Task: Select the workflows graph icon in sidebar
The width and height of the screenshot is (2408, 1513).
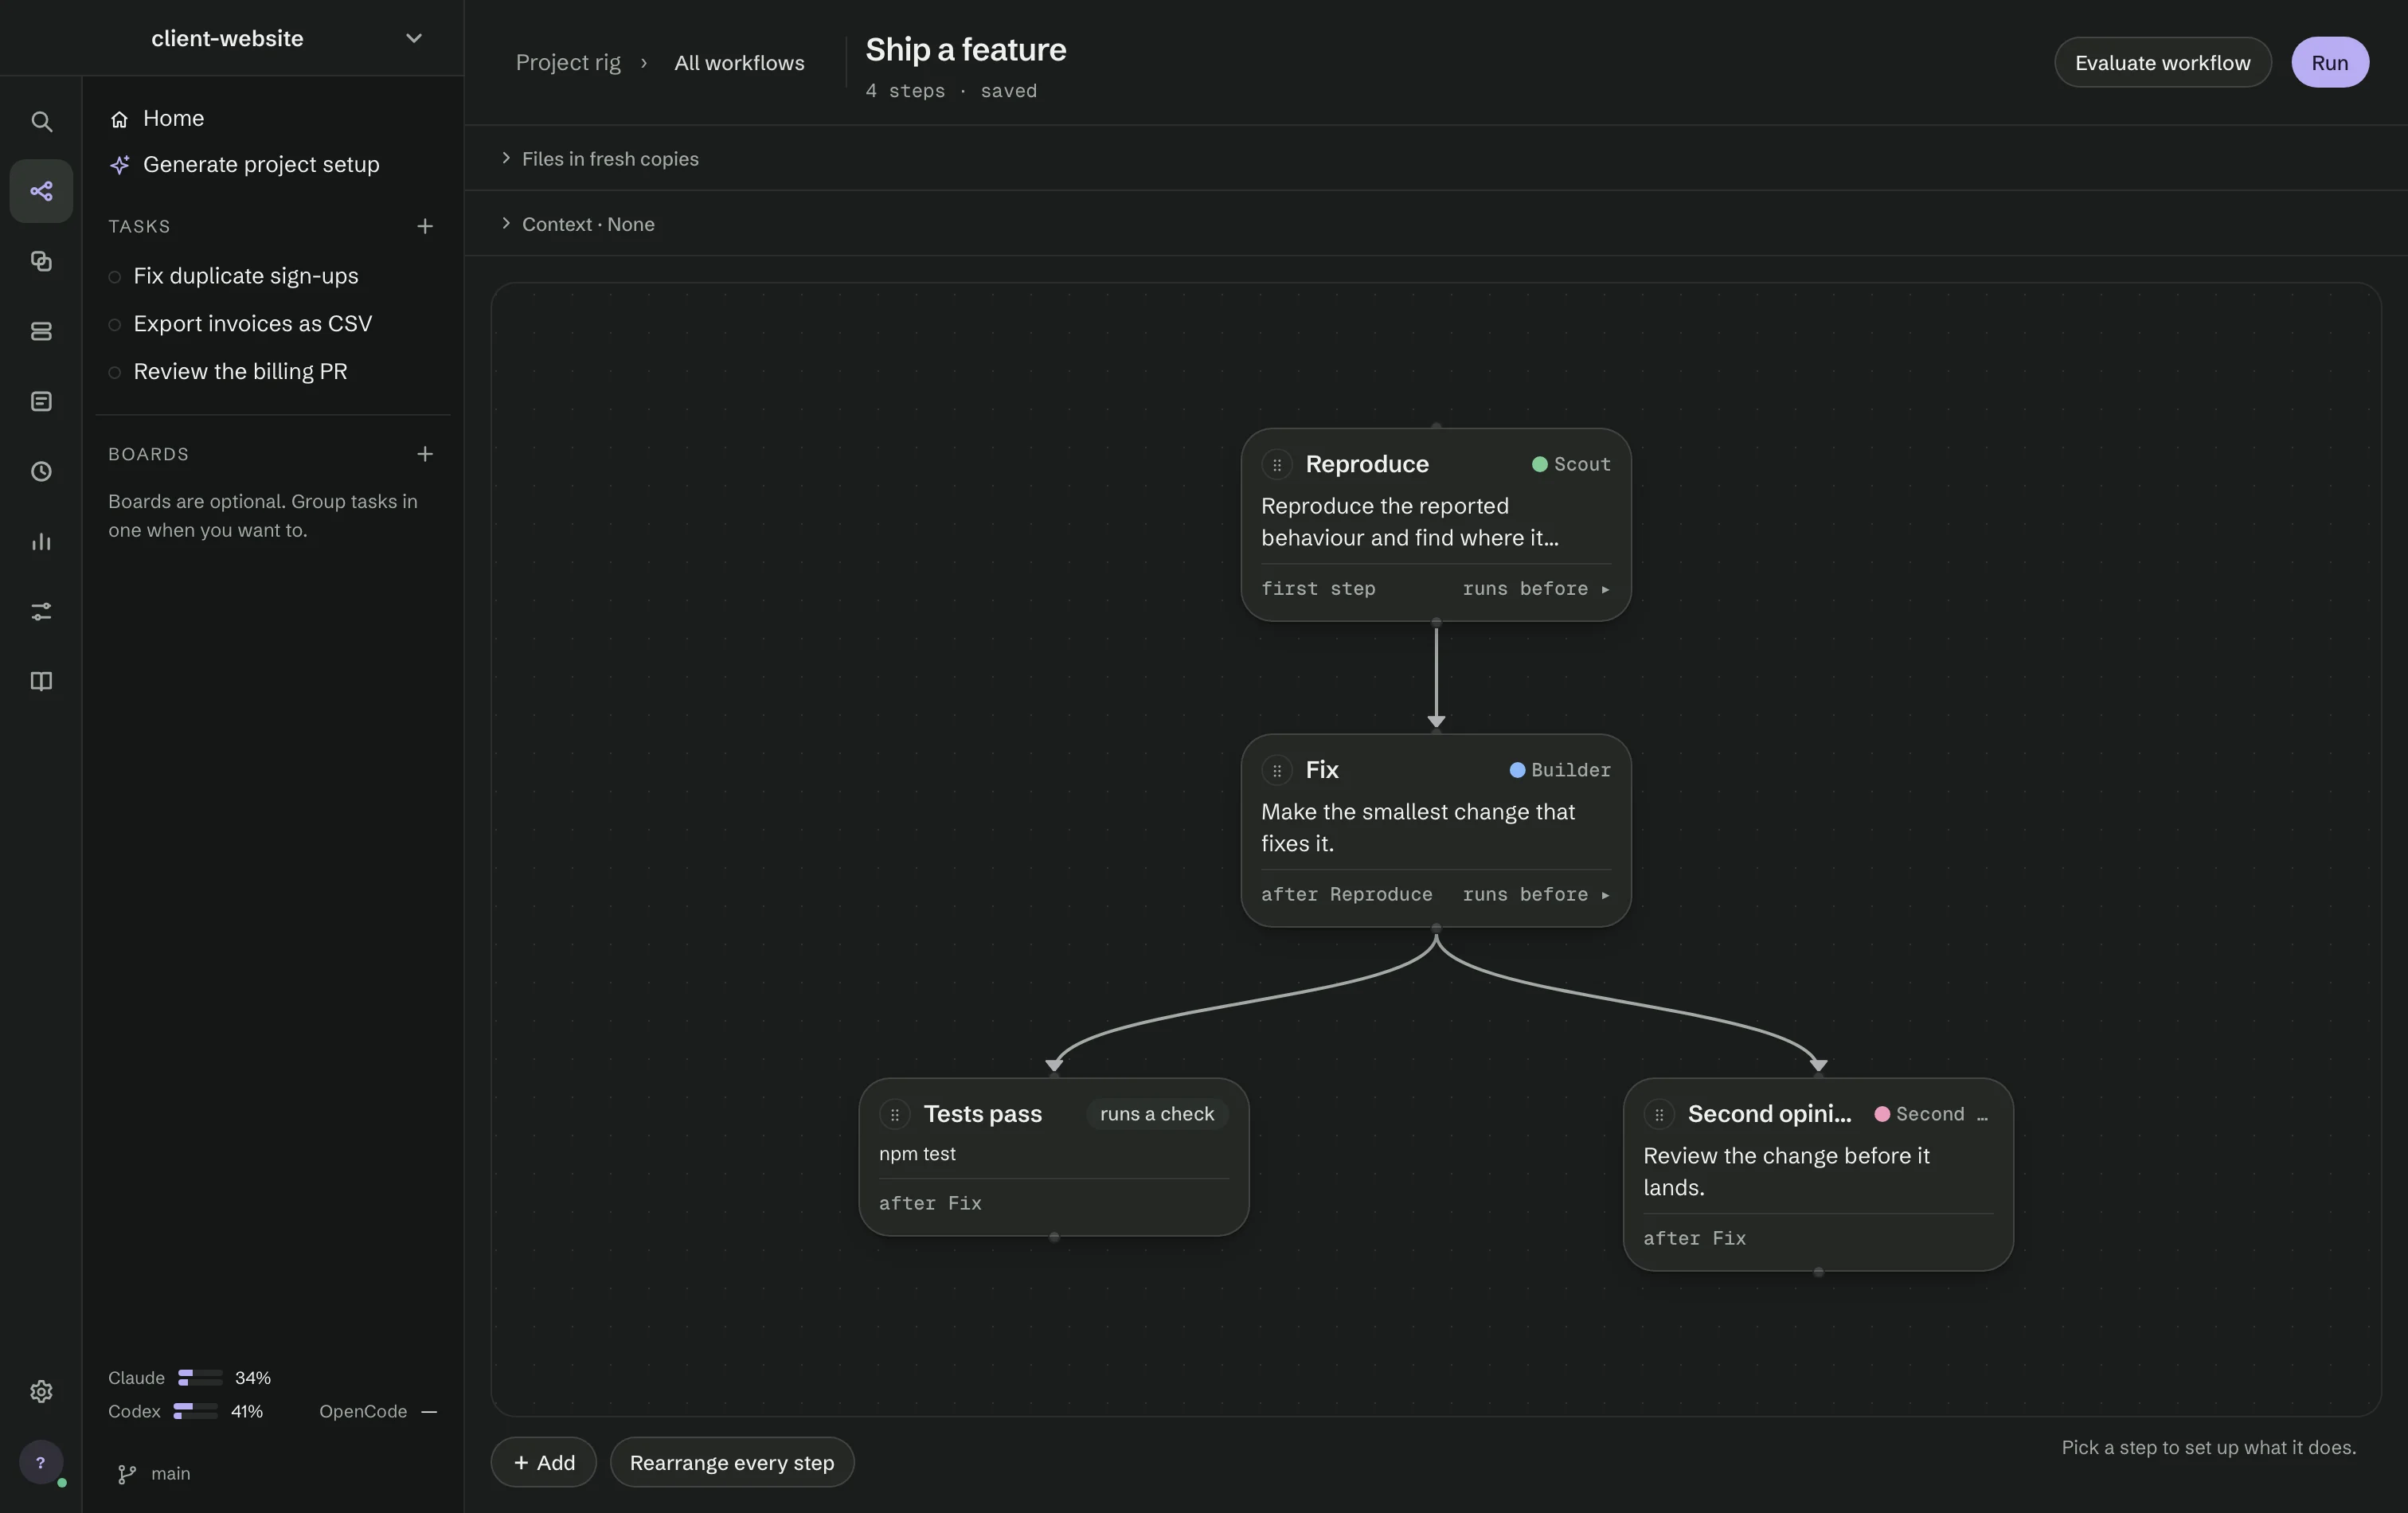Action: click(x=41, y=191)
